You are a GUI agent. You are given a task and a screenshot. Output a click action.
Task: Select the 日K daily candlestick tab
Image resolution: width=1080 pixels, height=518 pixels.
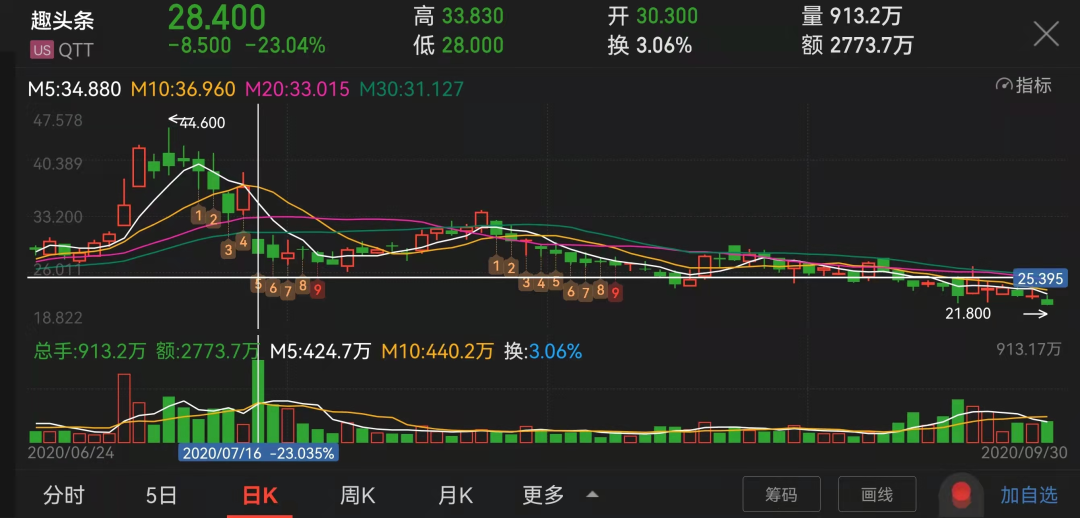pyautogui.click(x=260, y=495)
